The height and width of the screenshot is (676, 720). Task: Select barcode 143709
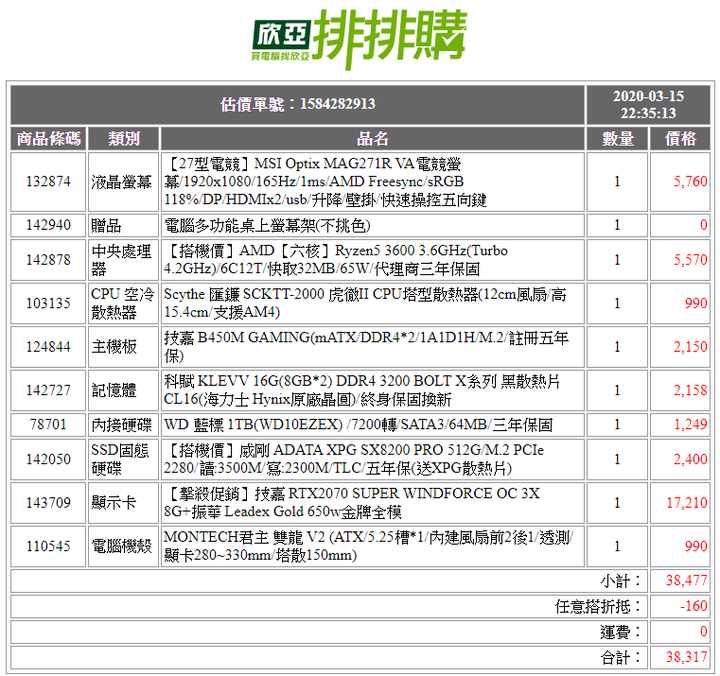48,503
